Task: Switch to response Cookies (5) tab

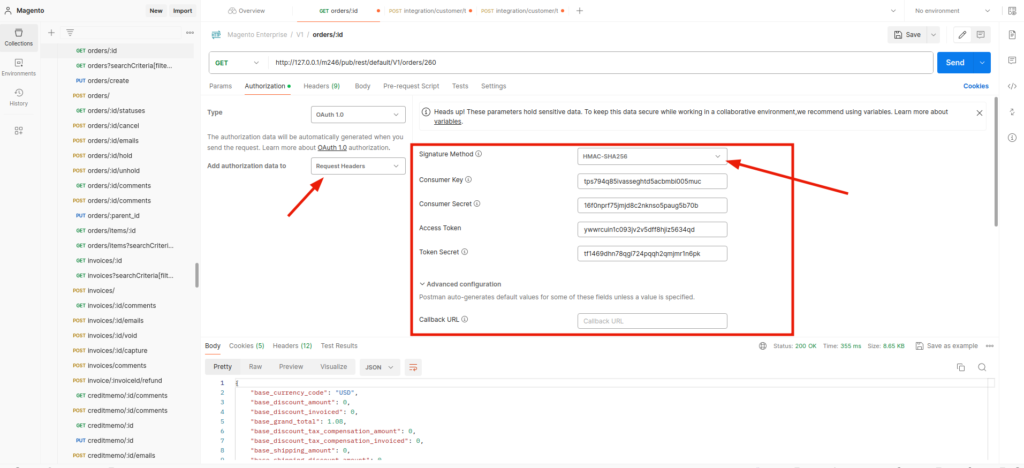Action: [246, 345]
